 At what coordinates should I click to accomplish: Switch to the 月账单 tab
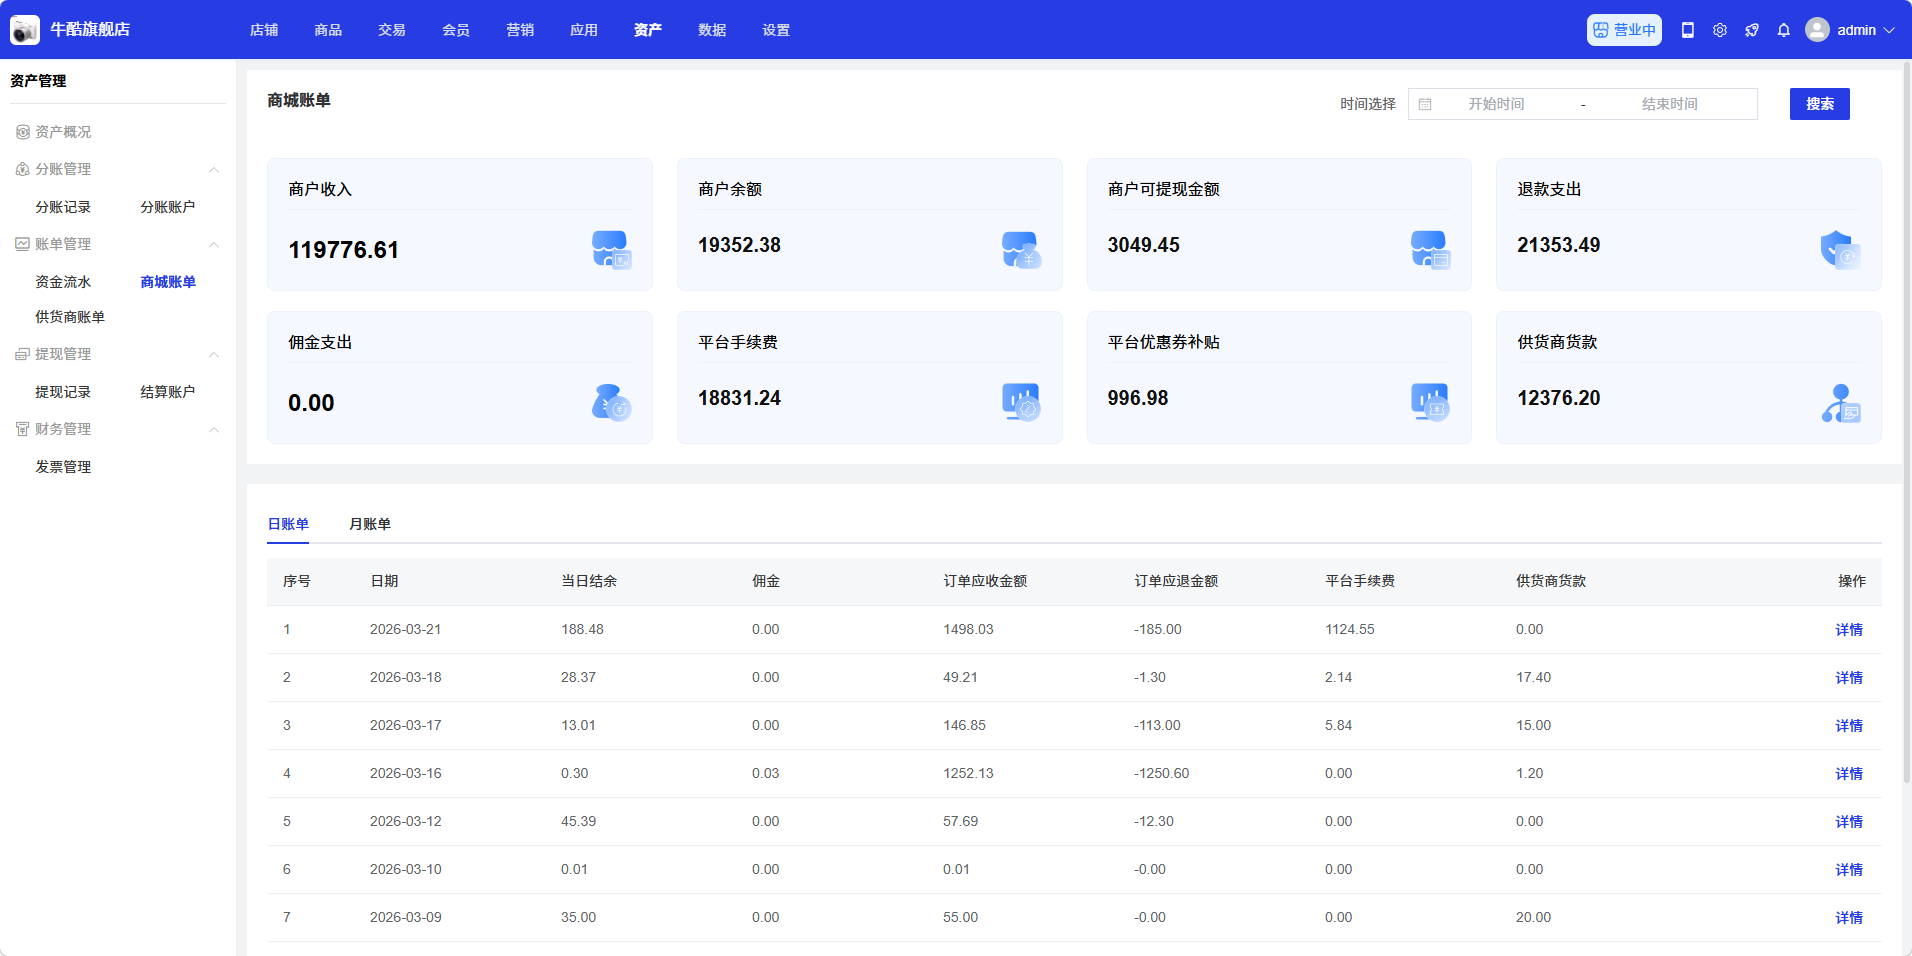pos(369,524)
